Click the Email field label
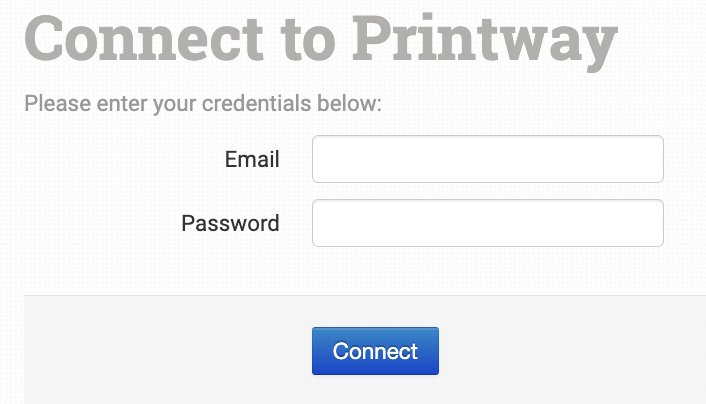Viewport: 706px width, 404px height. click(x=252, y=159)
